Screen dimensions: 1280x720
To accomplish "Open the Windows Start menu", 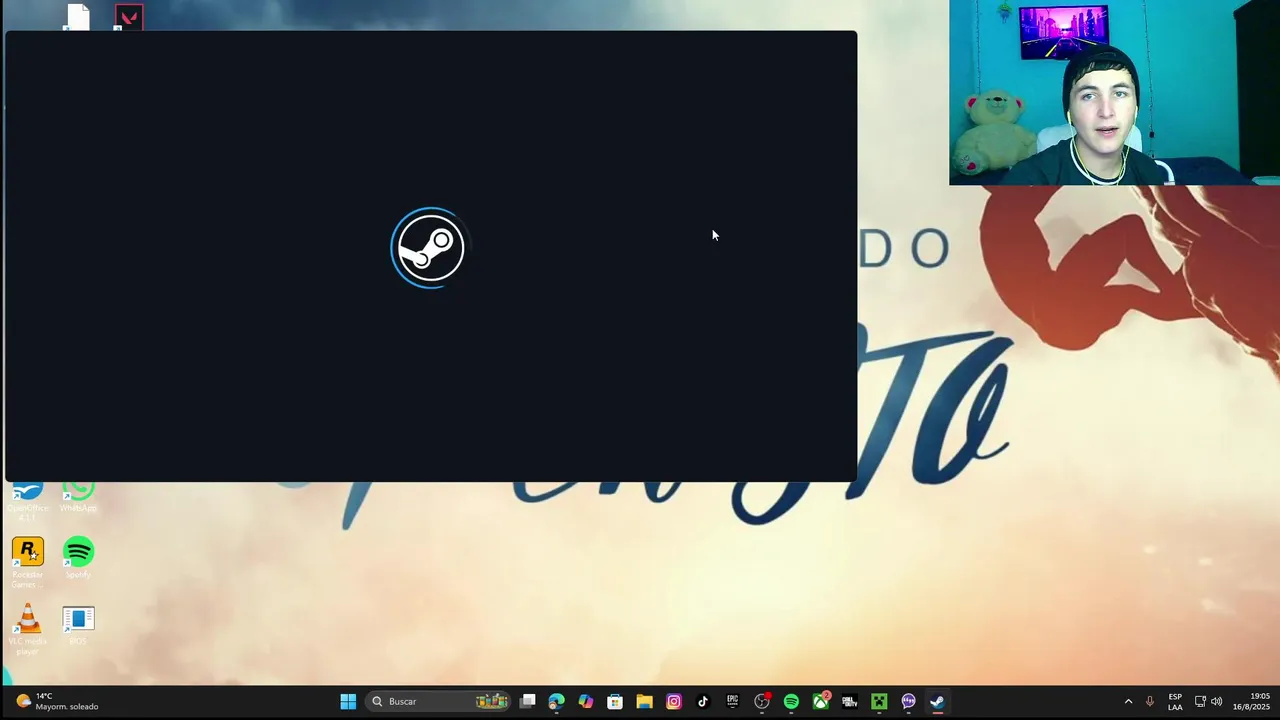I will pos(348,702).
